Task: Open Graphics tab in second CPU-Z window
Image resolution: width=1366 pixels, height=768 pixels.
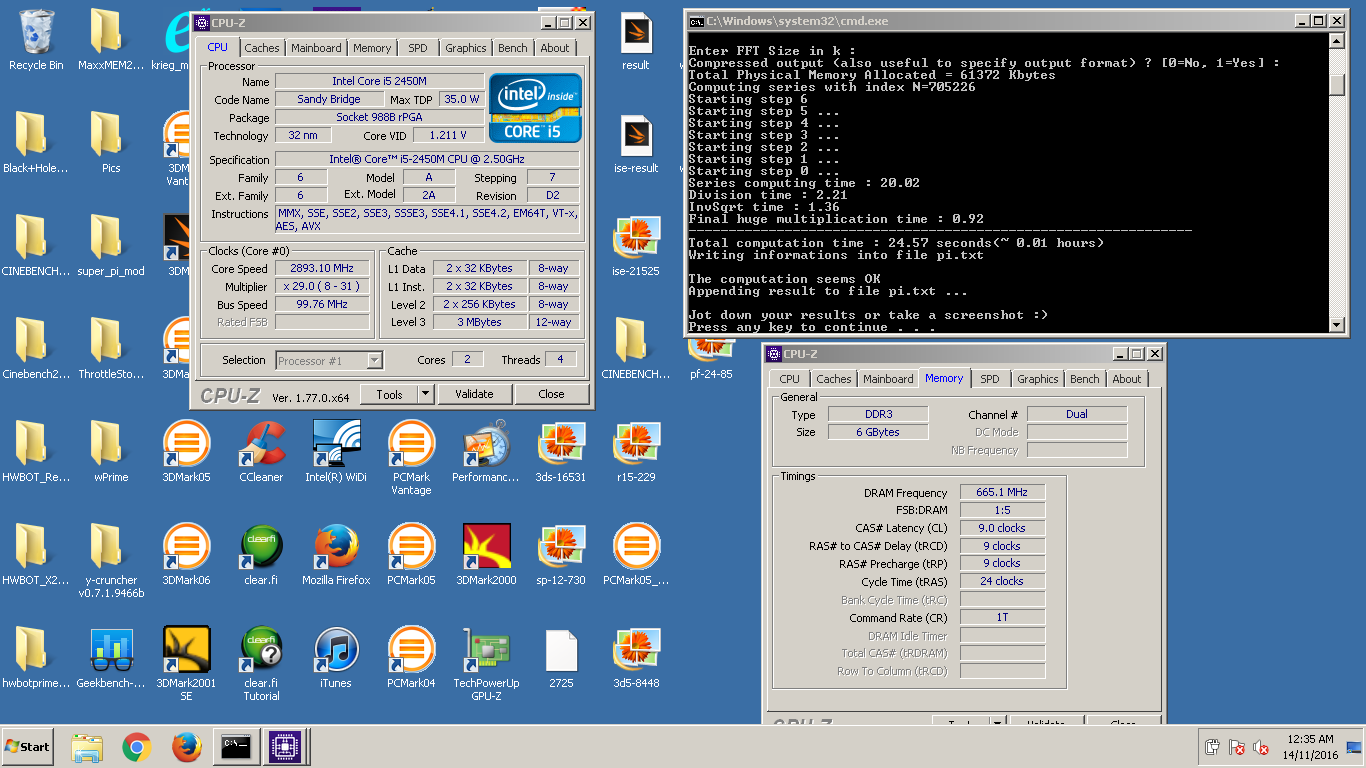Action: click(x=1038, y=379)
